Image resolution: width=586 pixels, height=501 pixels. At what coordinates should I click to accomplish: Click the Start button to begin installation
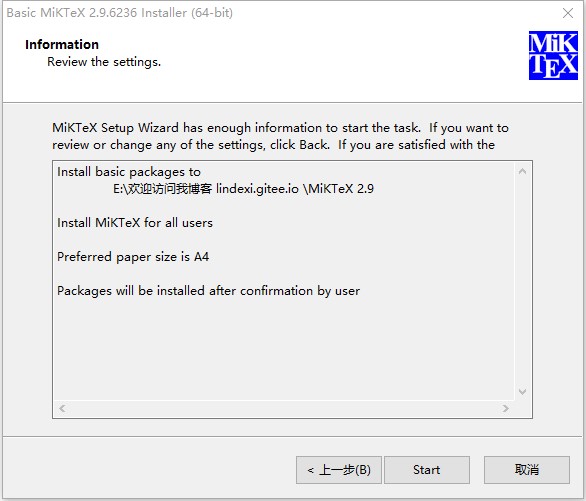tap(427, 470)
